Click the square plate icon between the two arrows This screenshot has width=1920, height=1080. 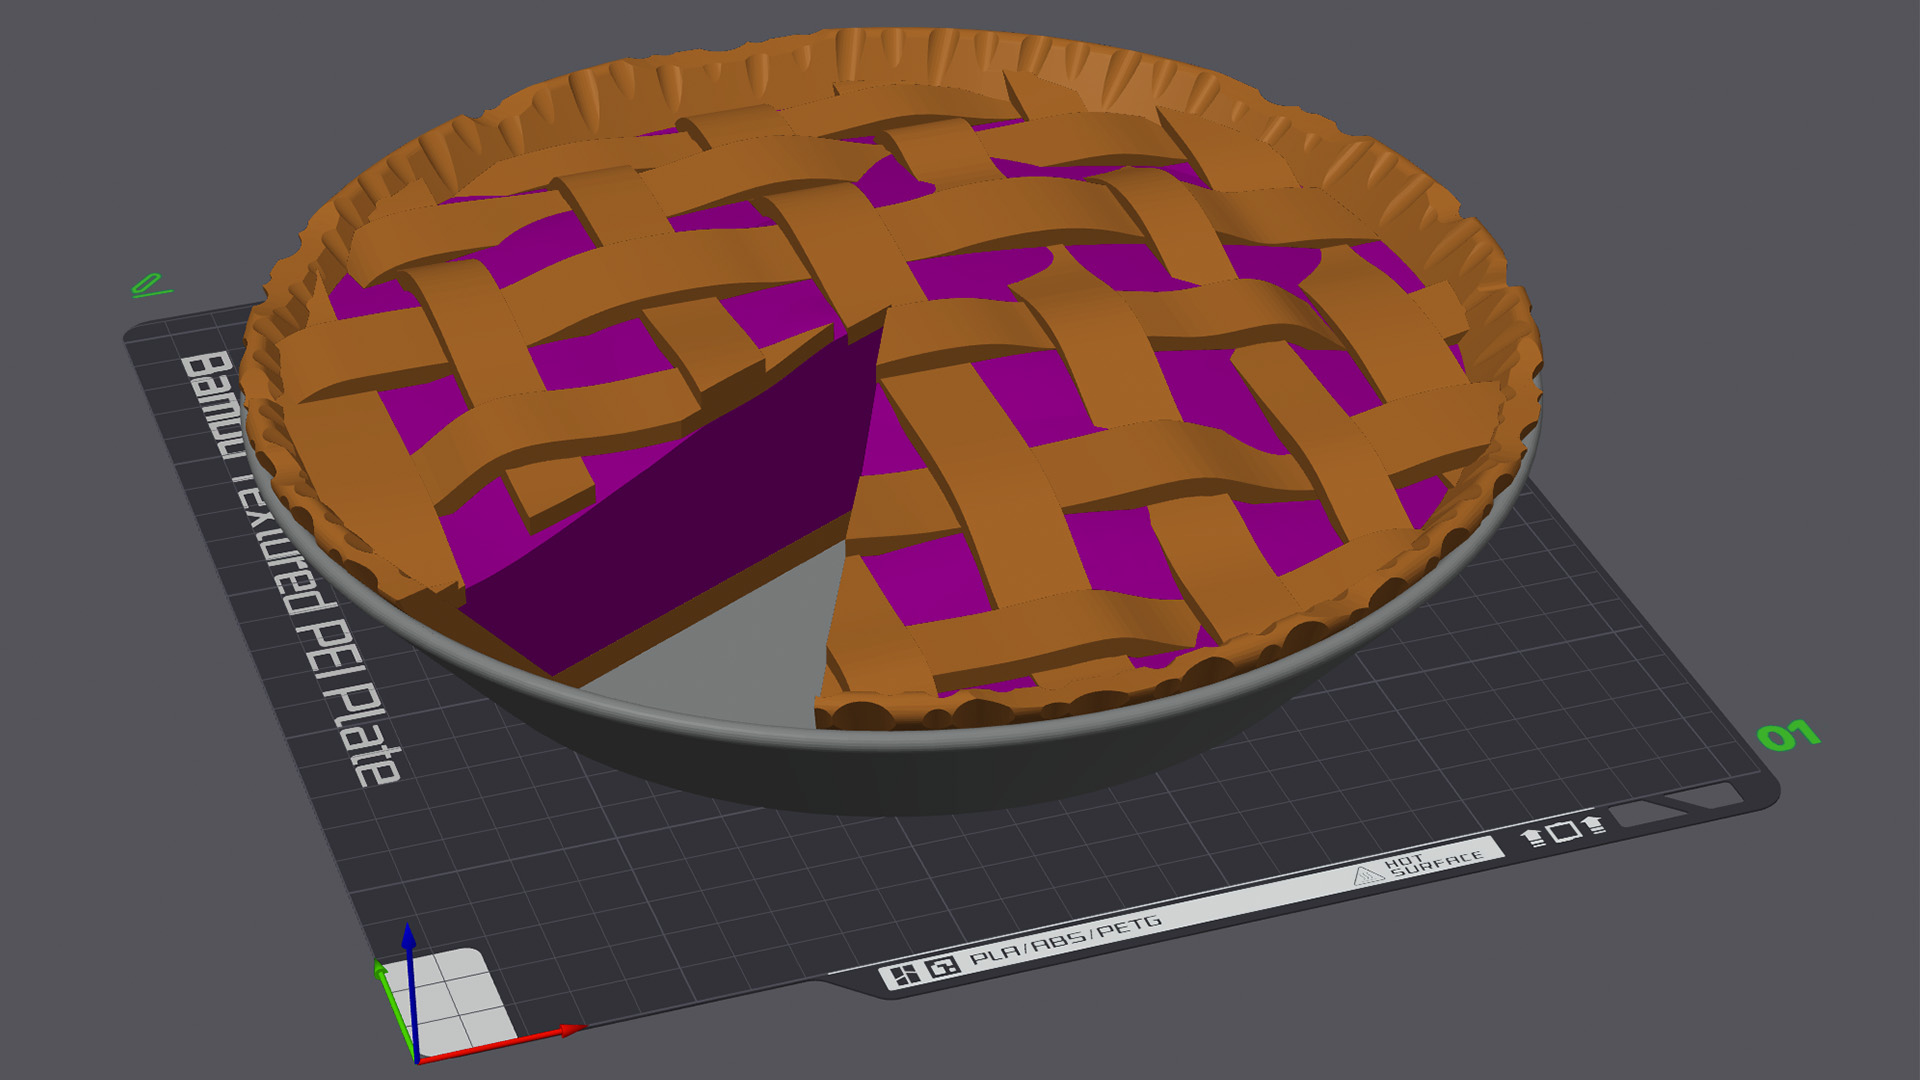[x=1566, y=830]
